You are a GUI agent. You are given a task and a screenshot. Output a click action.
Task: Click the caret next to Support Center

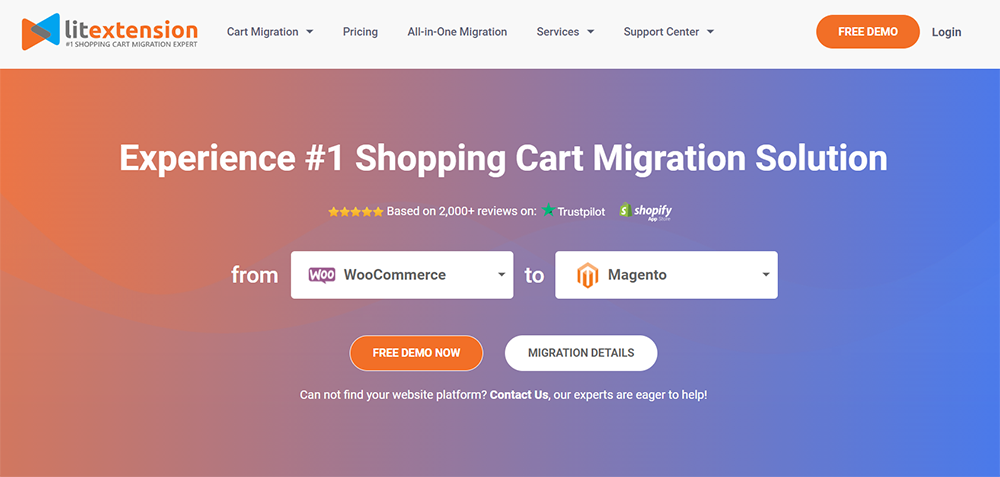point(710,32)
